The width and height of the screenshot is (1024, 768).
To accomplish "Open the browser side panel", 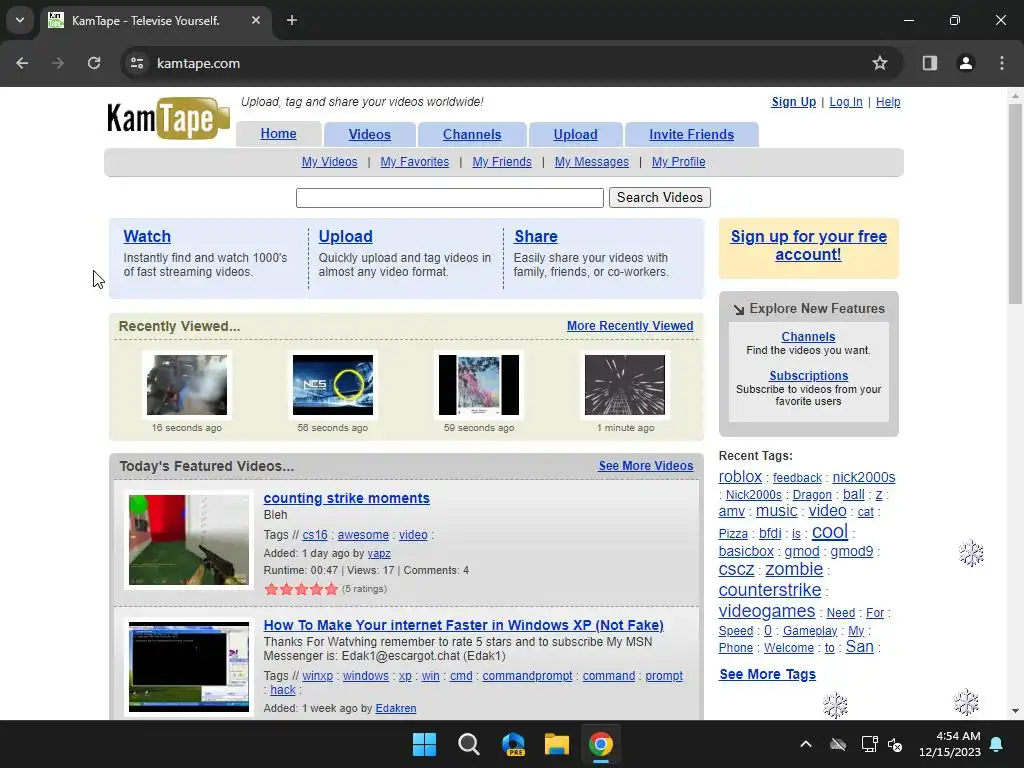I will click(x=929, y=63).
